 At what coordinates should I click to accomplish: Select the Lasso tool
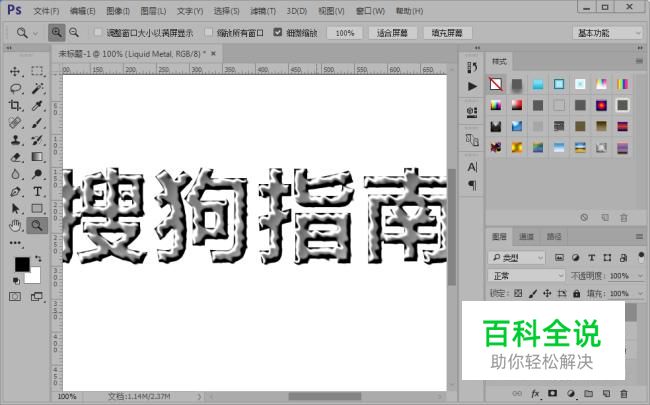tap(15, 88)
